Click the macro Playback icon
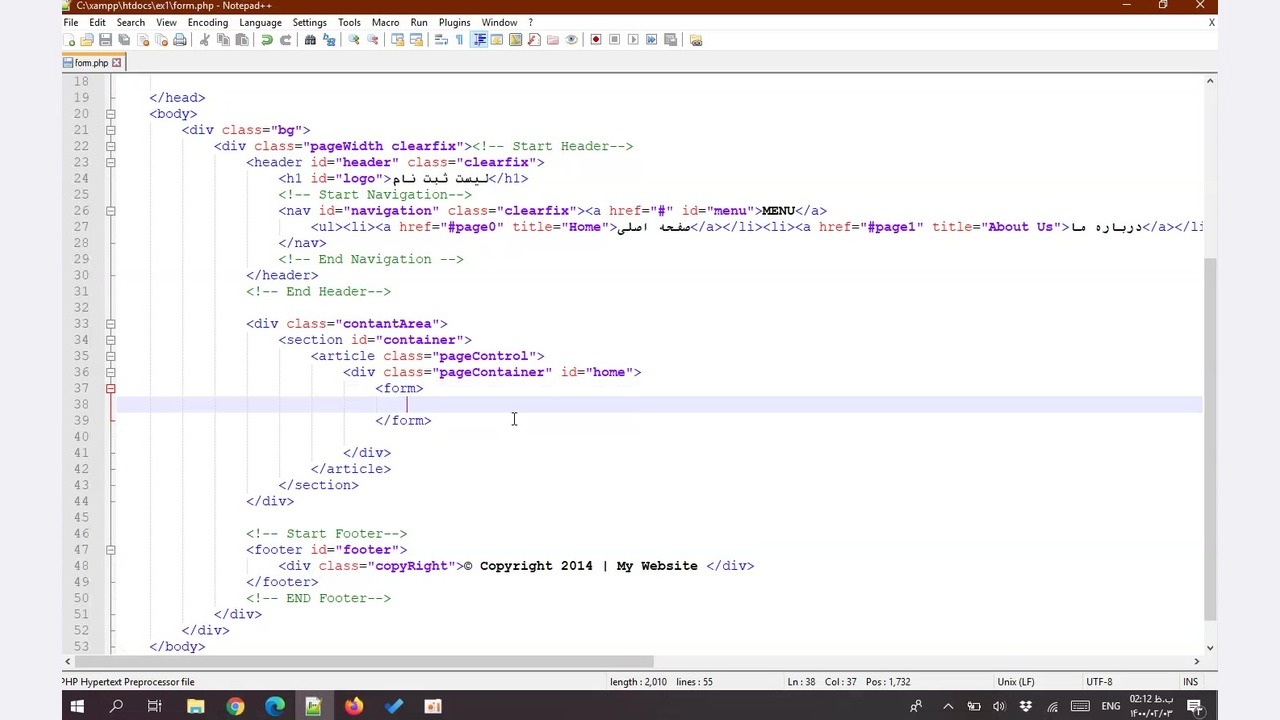 point(633,40)
